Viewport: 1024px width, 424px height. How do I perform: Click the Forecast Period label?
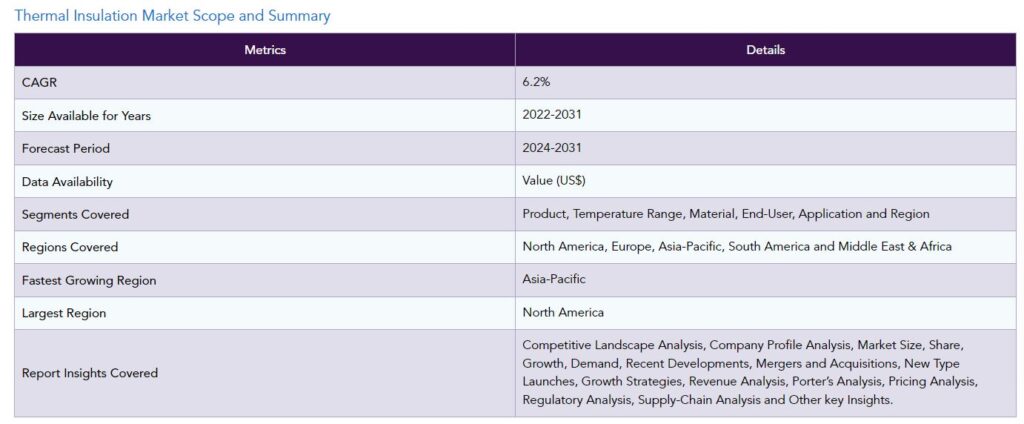point(66,148)
